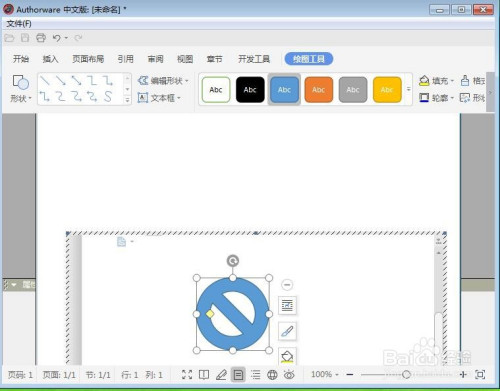This screenshot has height=391, width=500.
Task: Click the collapse minus button beside shape
Action: pyautogui.click(x=287, y=285)
